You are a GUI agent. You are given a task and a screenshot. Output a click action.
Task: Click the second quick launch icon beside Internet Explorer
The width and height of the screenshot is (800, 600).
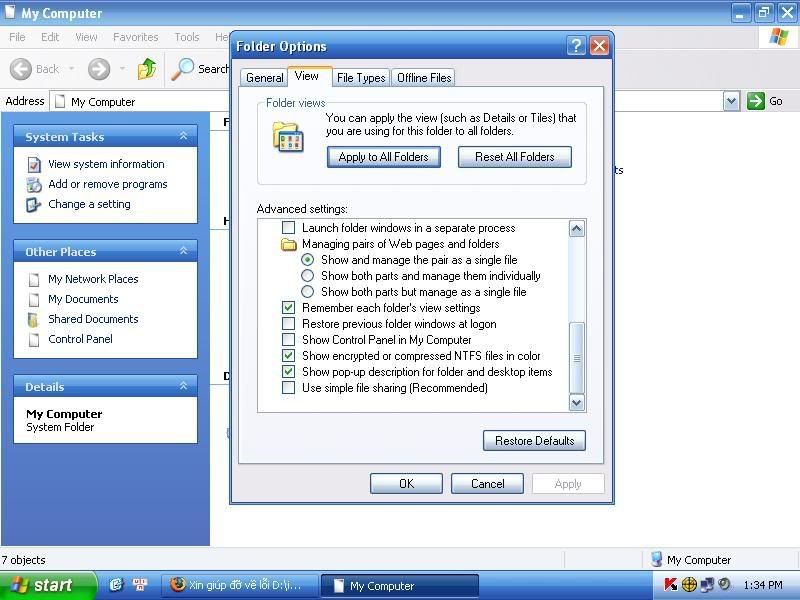coord(139,584)
